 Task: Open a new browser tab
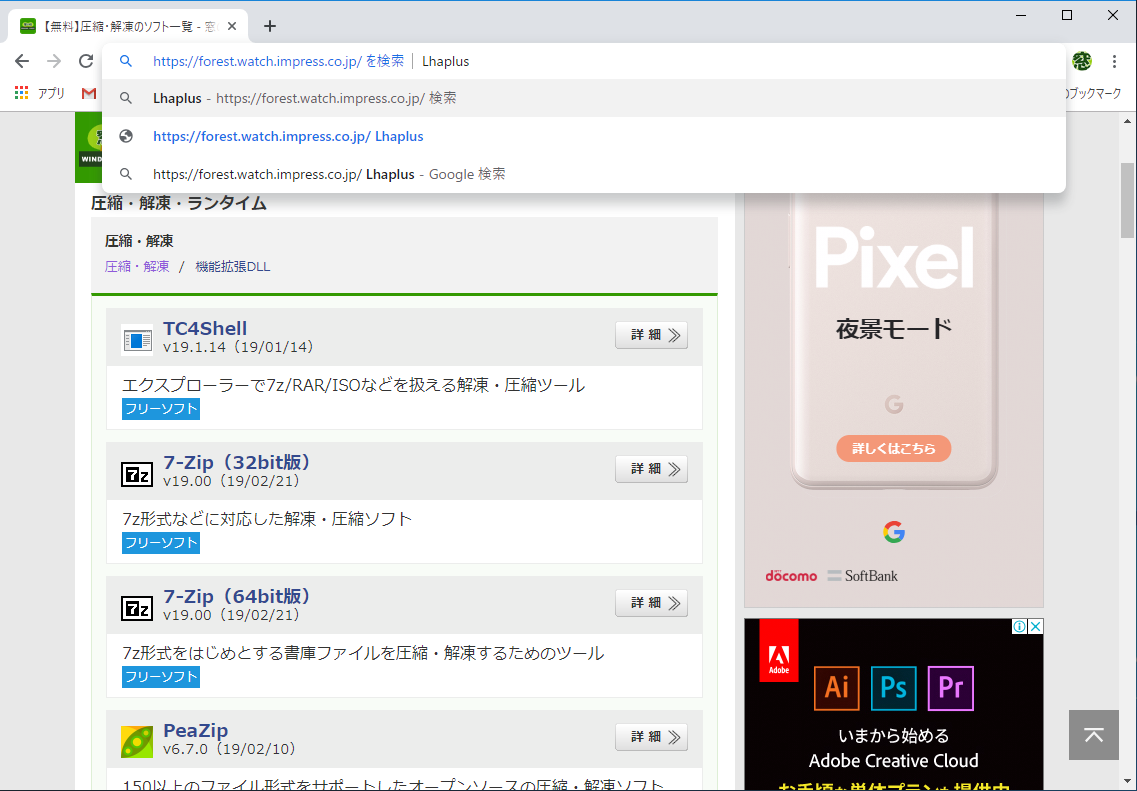click(x=269, y=26)
